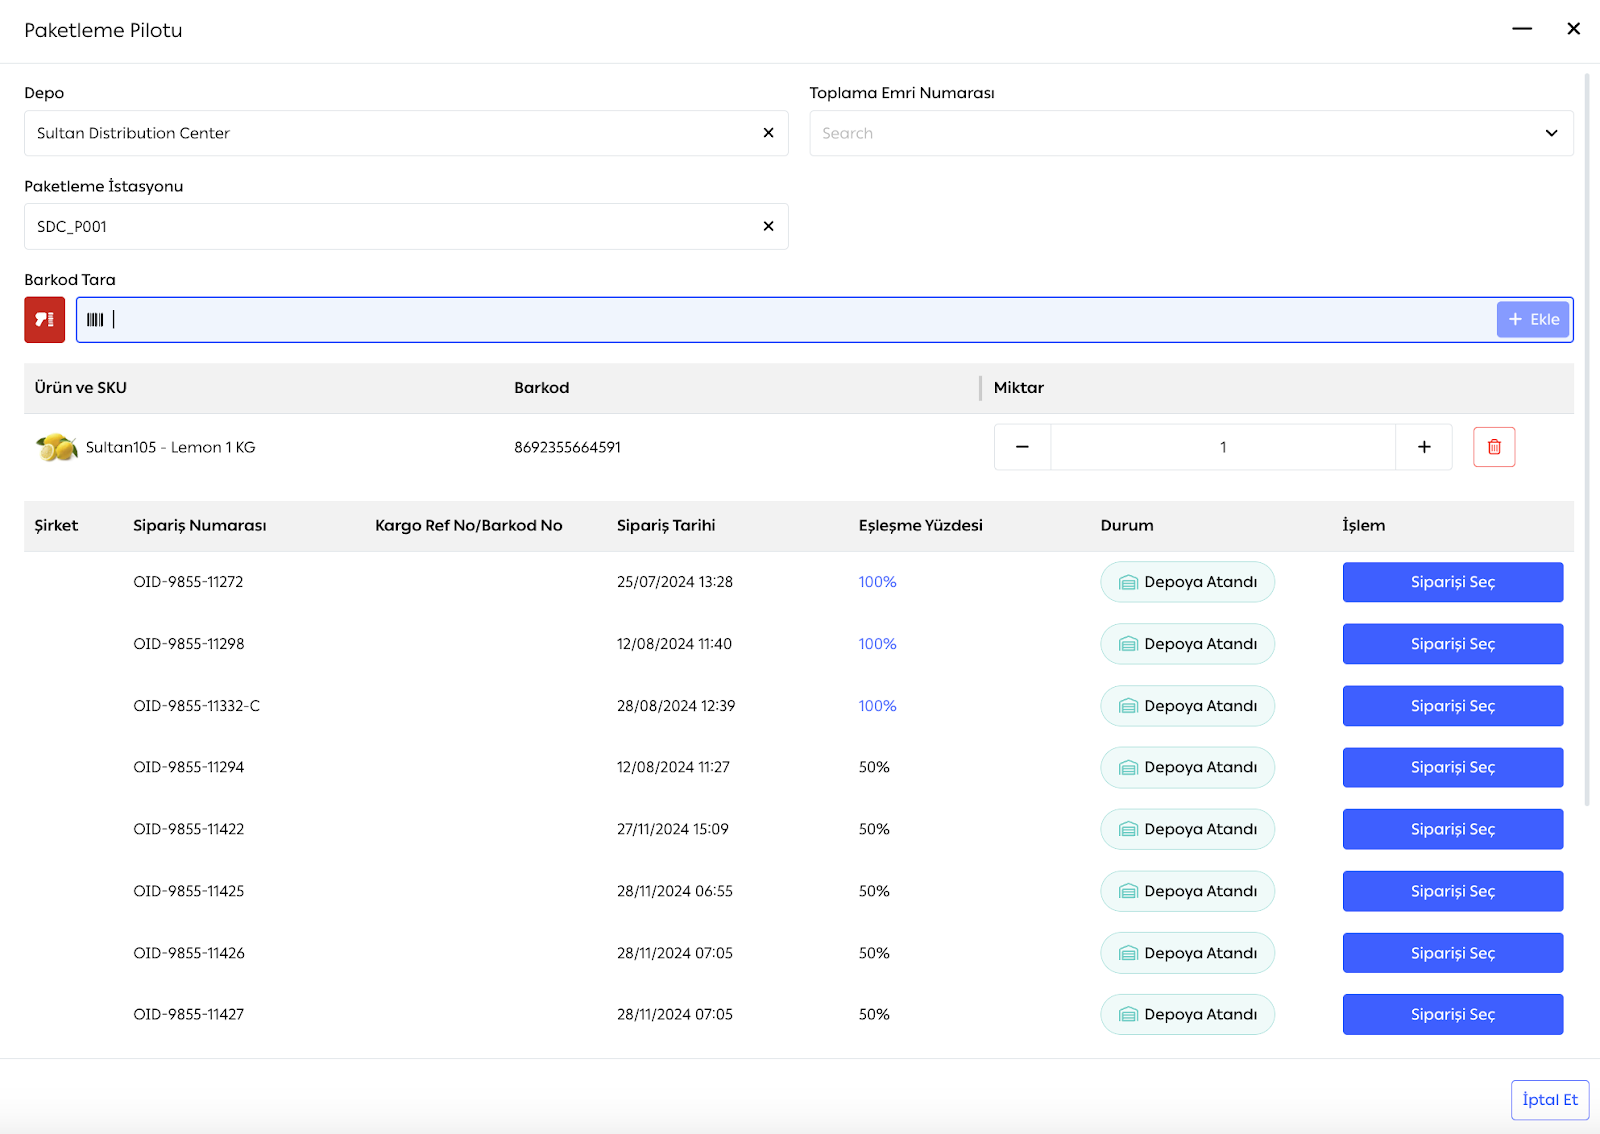
Task: Click order number OID-9855-11427
Action: 188,1014
